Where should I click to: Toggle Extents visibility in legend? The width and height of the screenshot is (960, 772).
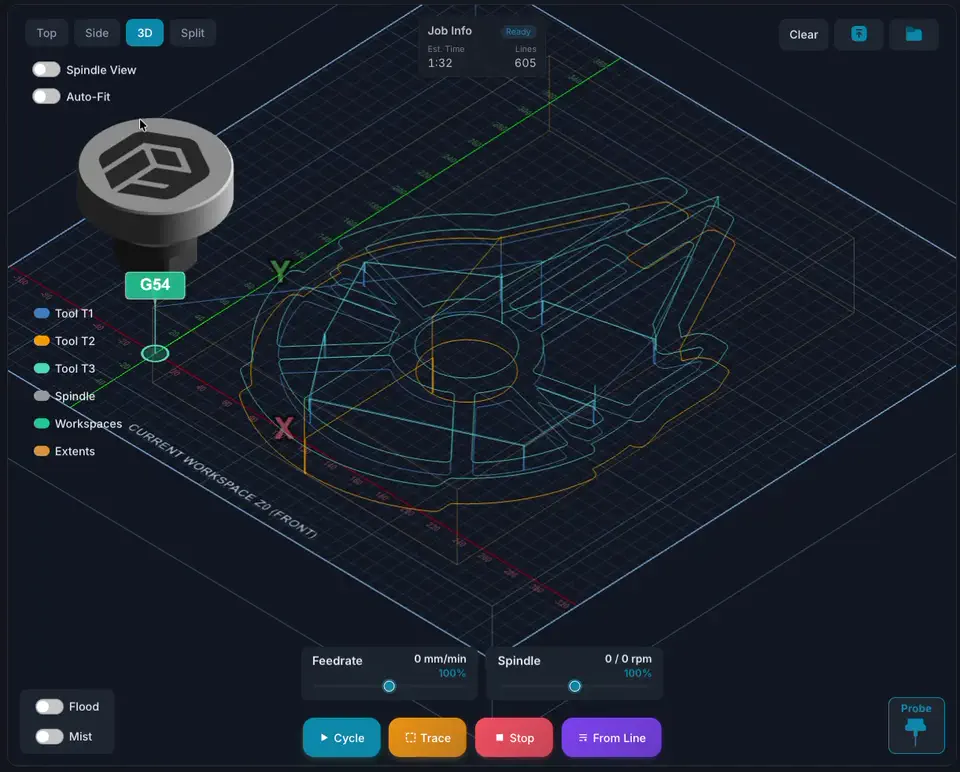point(65,451)
